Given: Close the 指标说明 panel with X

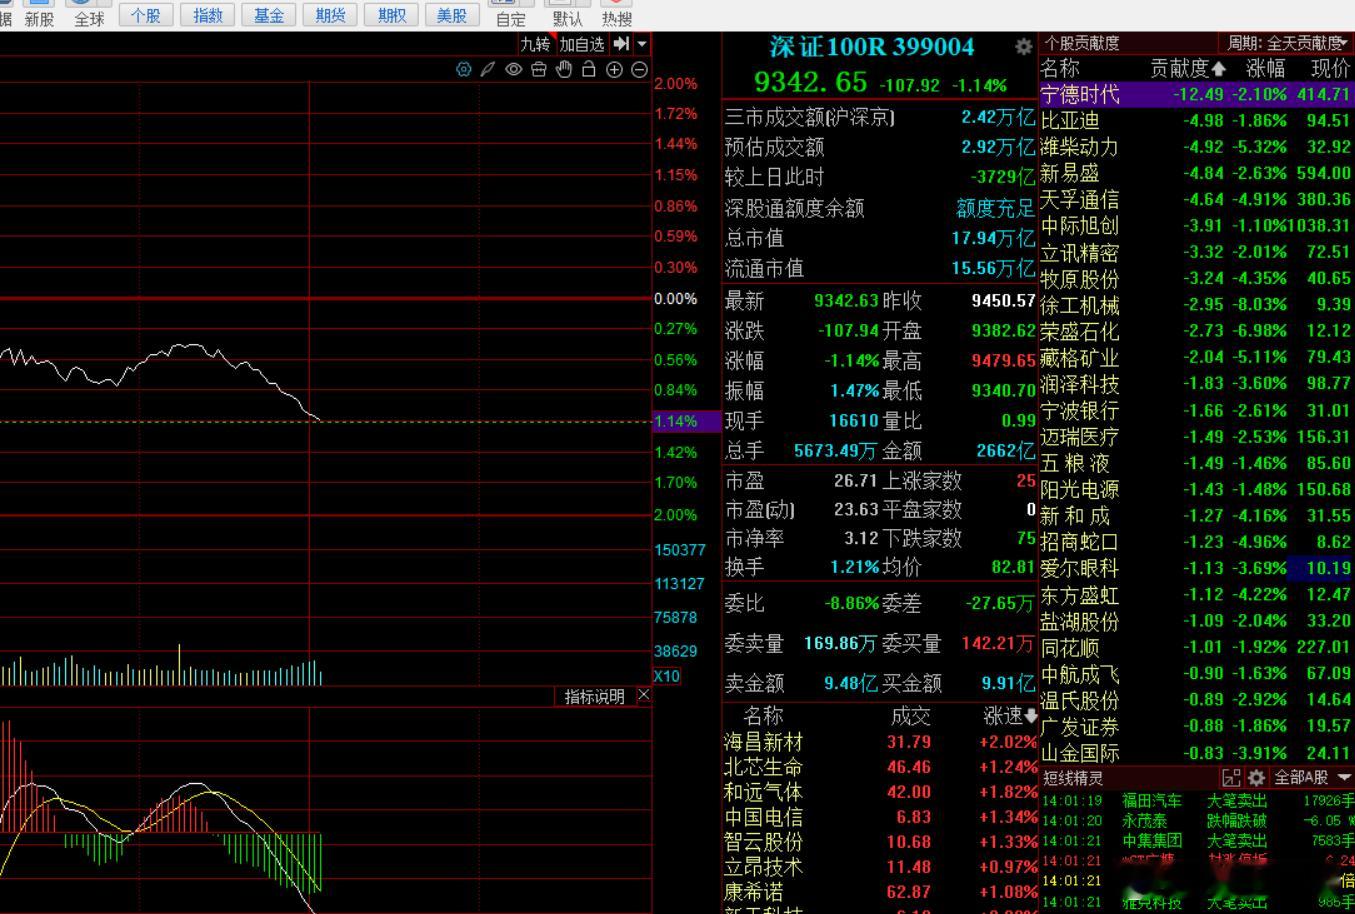Looking at the screenshot, I should click(x=643, y=695).
